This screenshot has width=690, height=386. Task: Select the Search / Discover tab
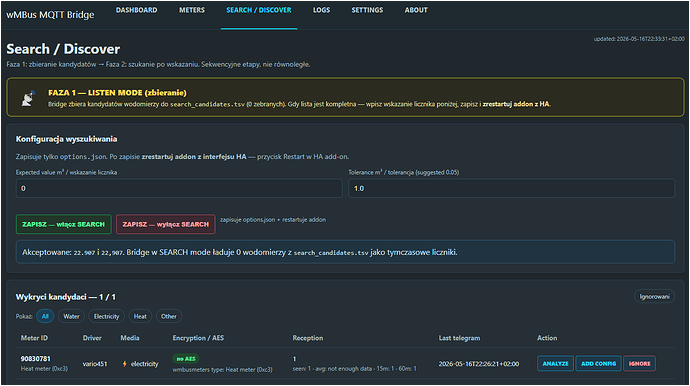tap(259, 10)
